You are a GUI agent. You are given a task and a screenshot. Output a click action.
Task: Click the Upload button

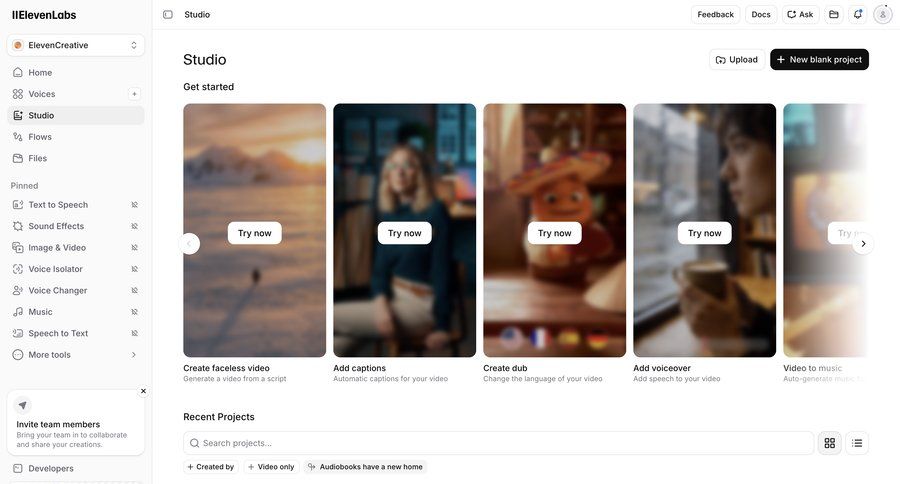(x=737, y=60)
